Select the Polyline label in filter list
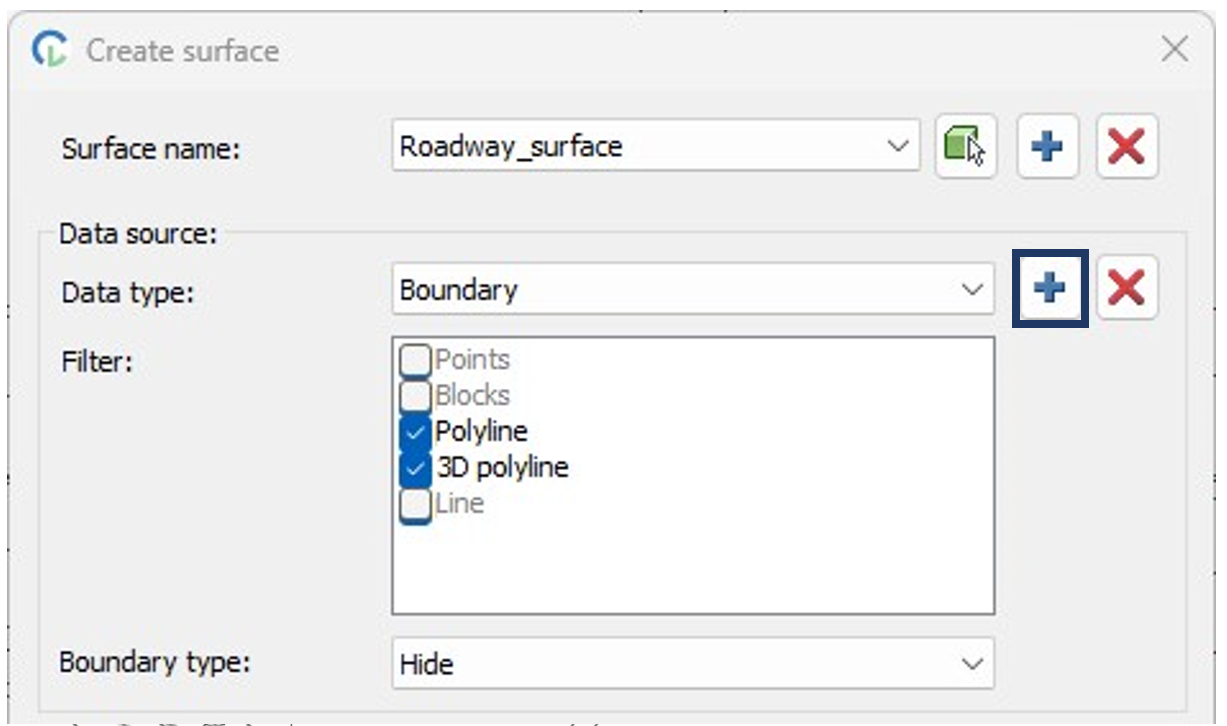The image size is (1227, 726). pos(481,432)
